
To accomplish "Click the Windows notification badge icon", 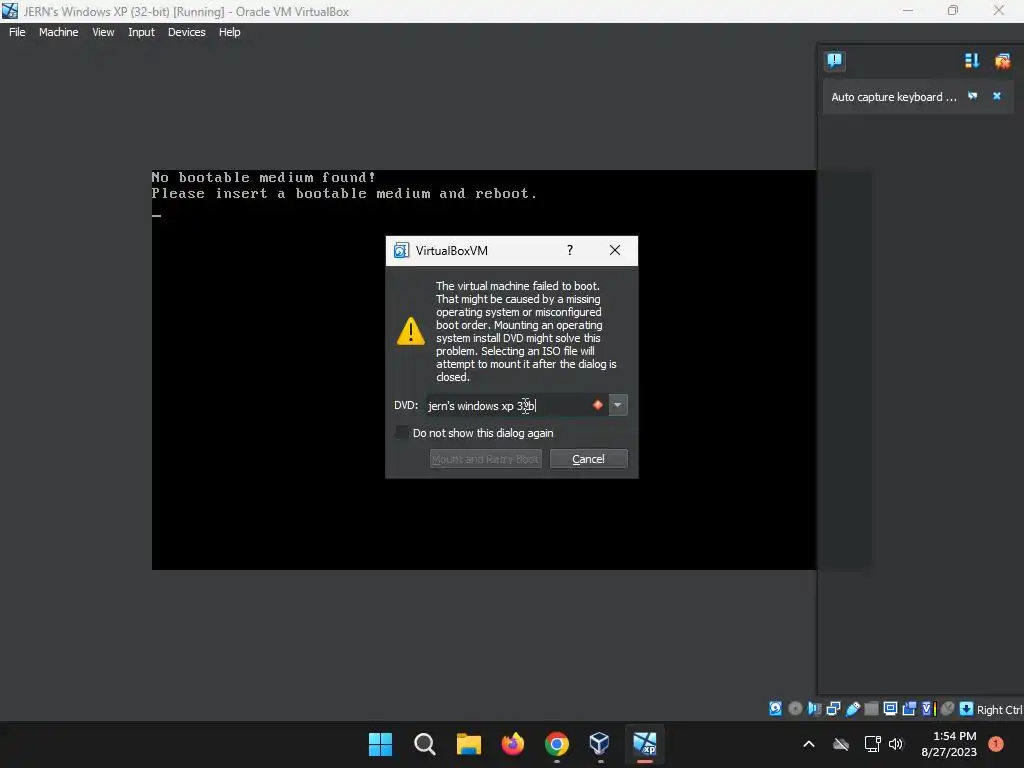I will [x=996, y=743].
